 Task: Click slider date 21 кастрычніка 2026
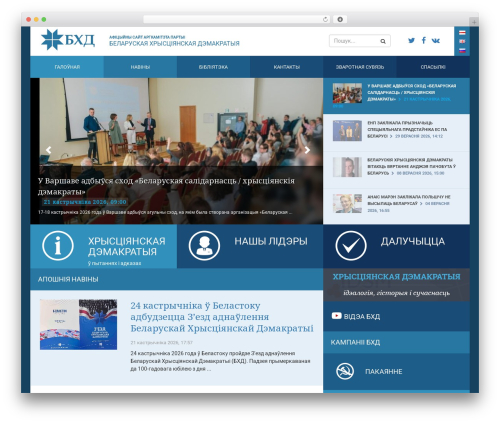pos(85,202)
